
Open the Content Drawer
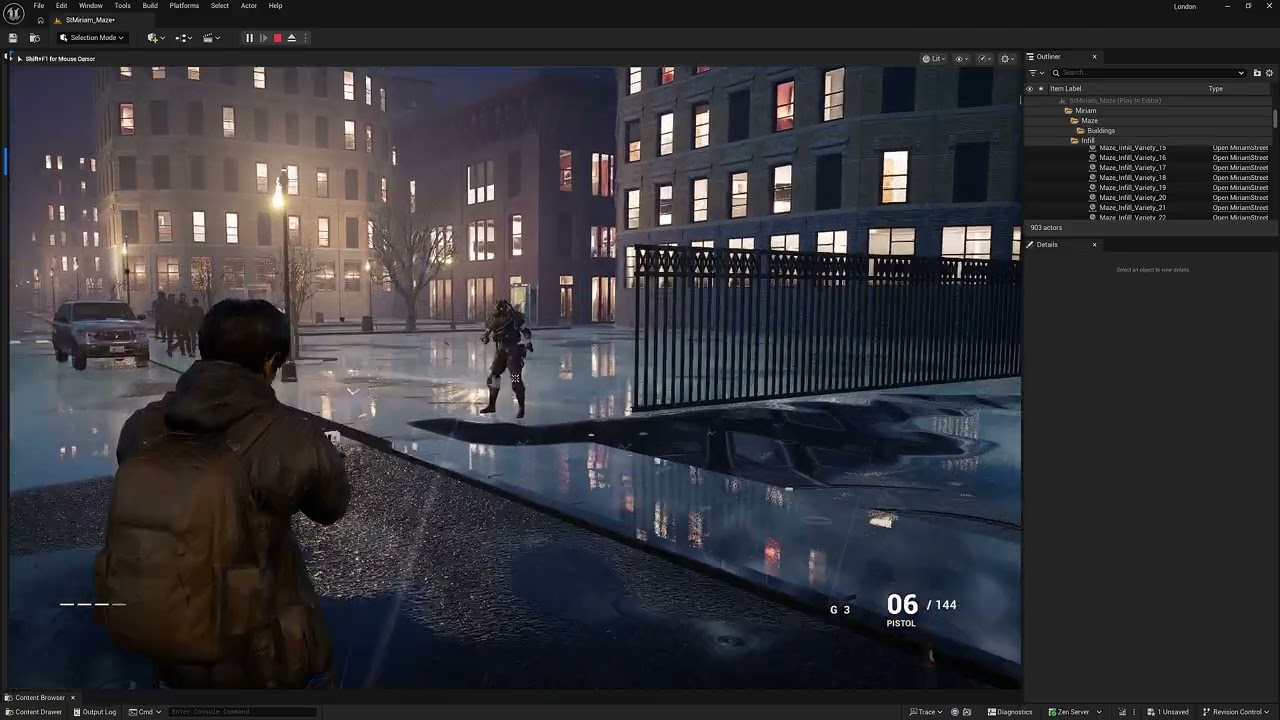pyautogui.click(x=33, y=712)
